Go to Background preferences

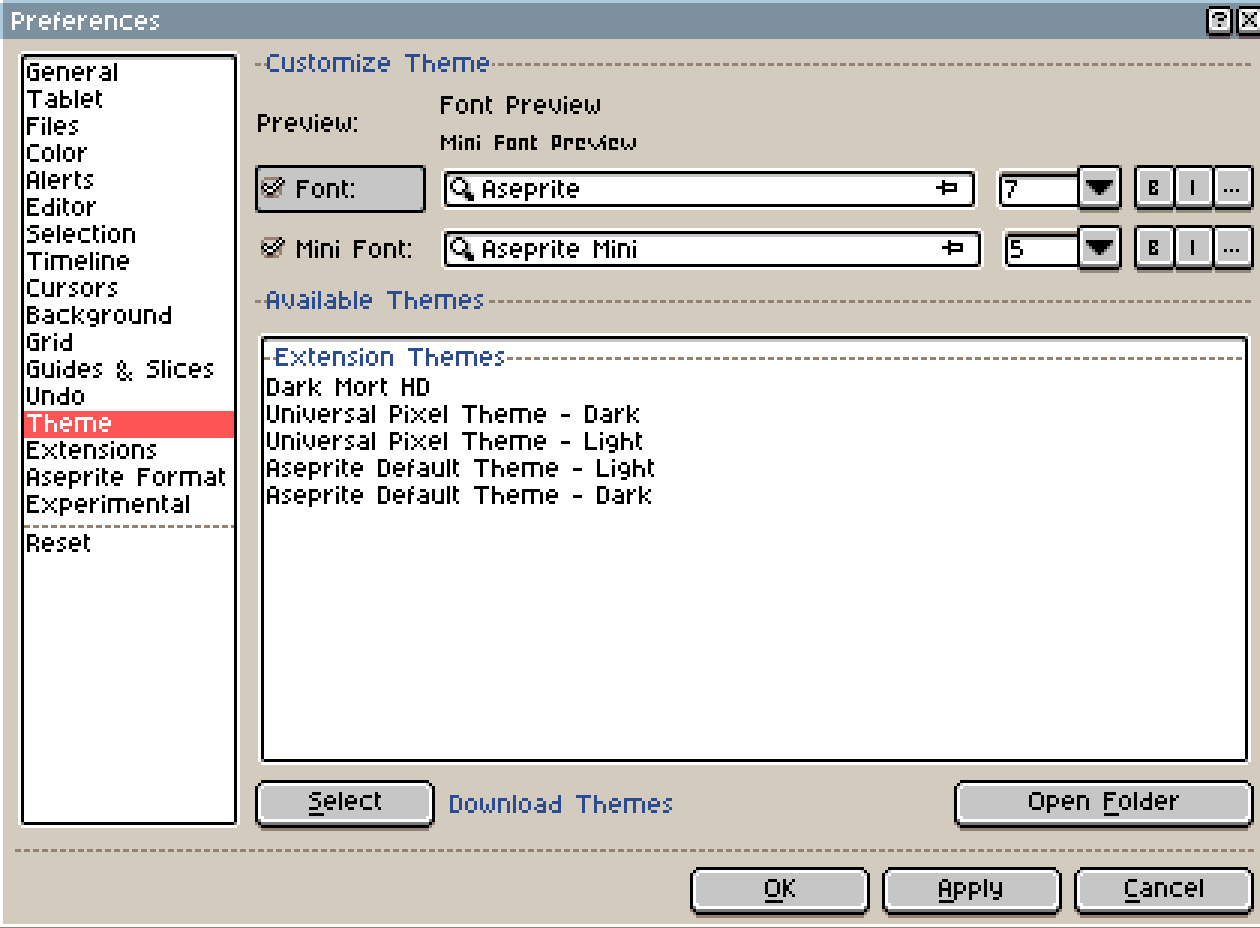tap(129, 315)
